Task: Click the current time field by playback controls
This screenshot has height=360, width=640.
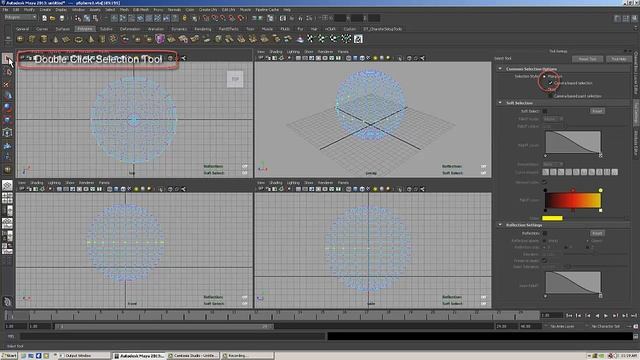Action: tap(551, 316)
